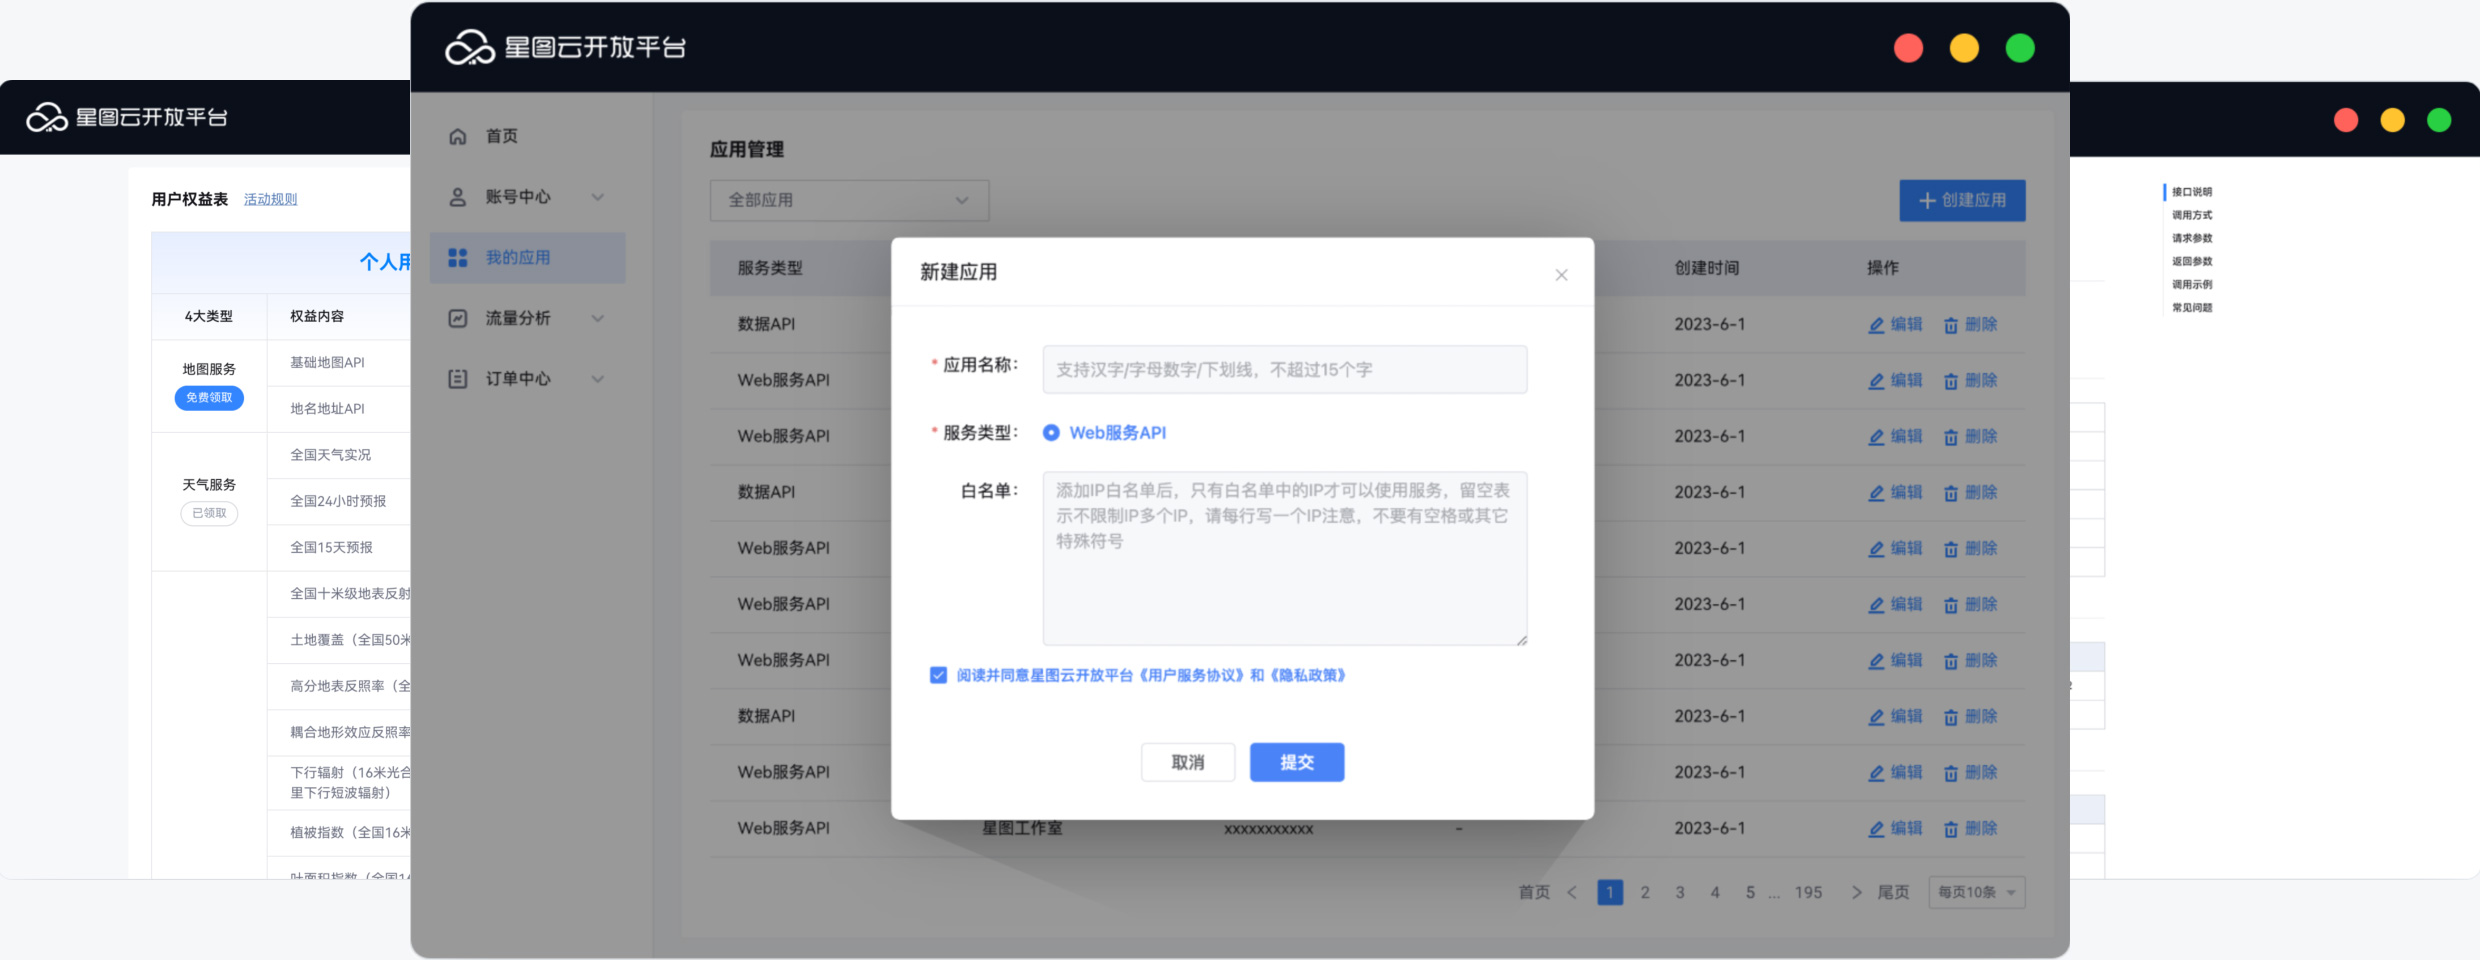Click the 取消 cancel button
The image size is (2480, 960).
pyautogui.click(x=1187, y=762)
